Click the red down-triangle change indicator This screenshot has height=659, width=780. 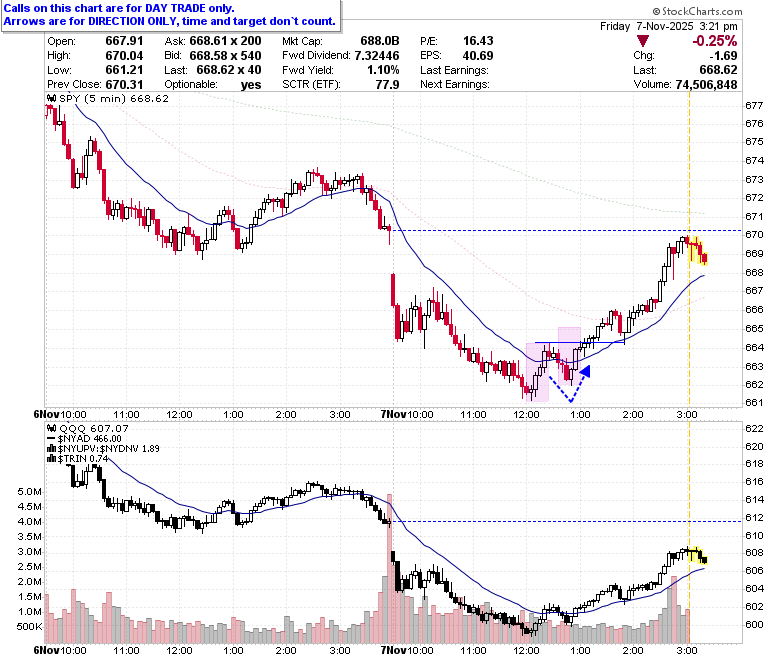point(643,41)
